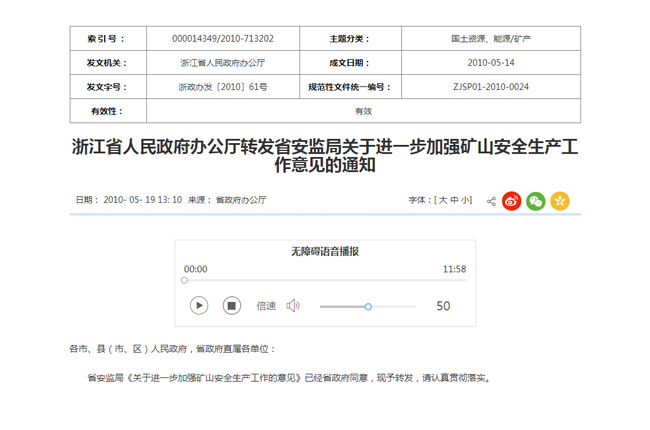Image resolution: width=650 pixels, height=430 pixels.
Task: Click the source 省政府办公厅 text
Action: [241, 201]
